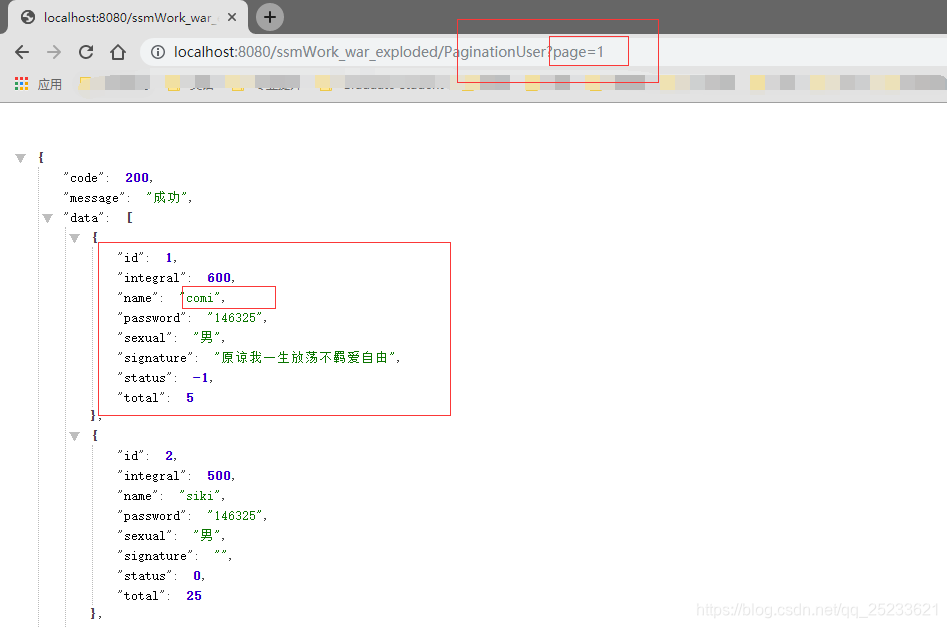Click the message value "成功"
Image resolution: width=947 pixels, height=628 pixels.
point(167,197)
